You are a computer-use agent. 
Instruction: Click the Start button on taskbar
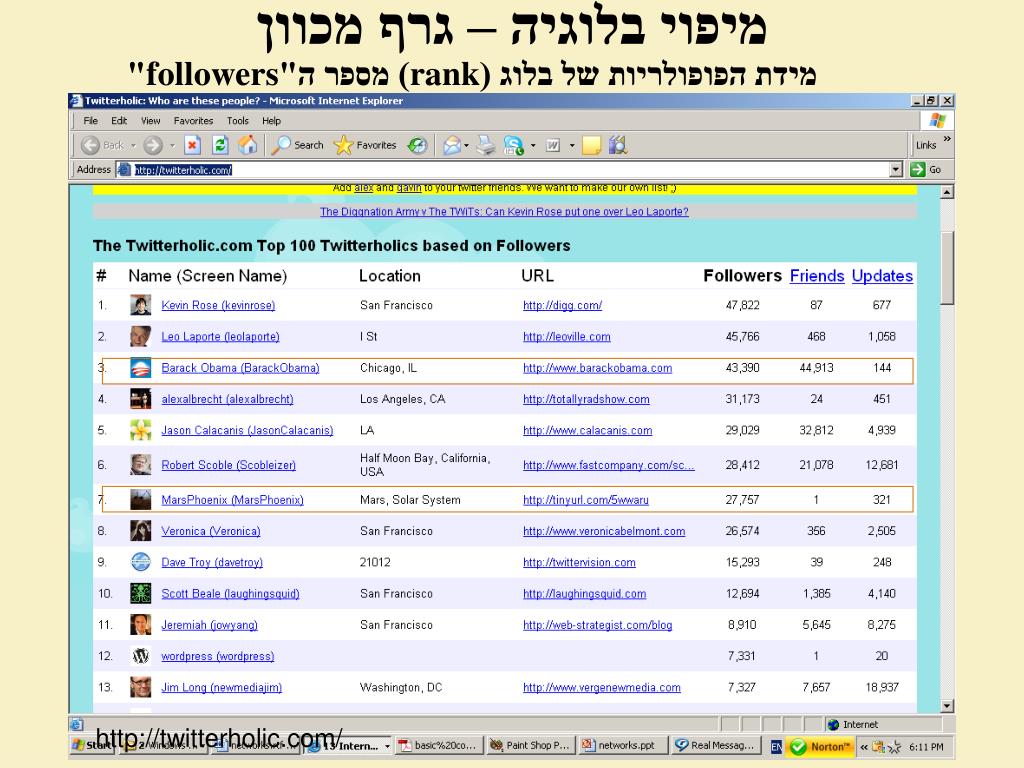(x=91, y=746)
